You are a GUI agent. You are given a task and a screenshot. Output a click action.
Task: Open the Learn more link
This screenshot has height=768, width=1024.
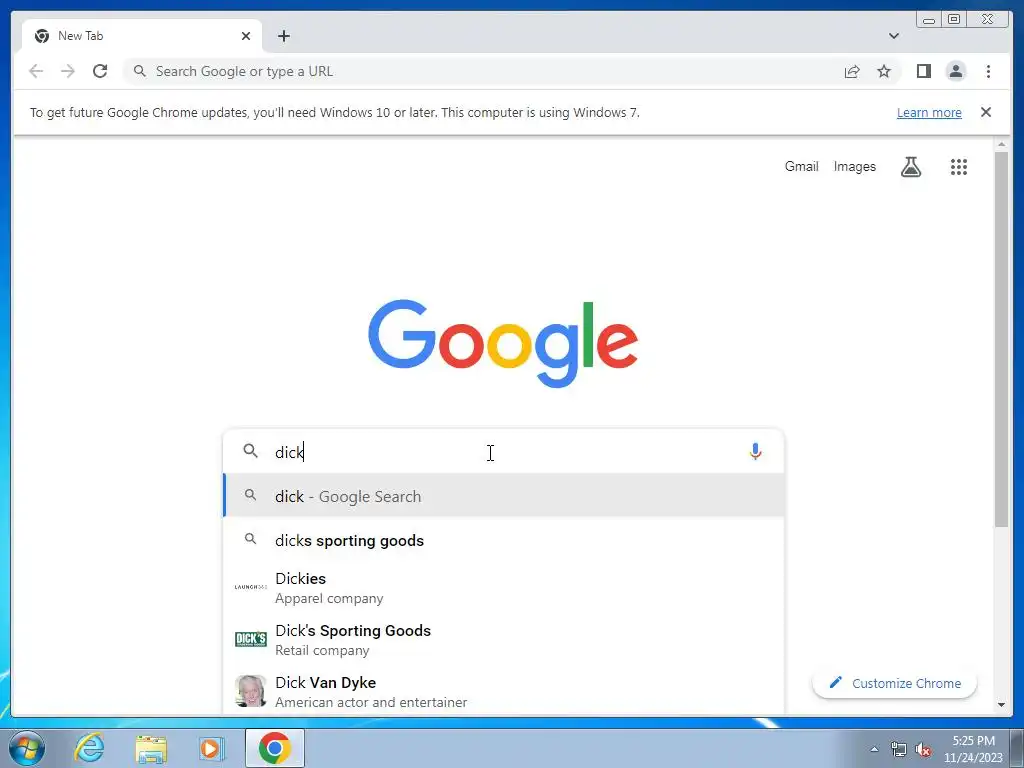pos(929,112)
